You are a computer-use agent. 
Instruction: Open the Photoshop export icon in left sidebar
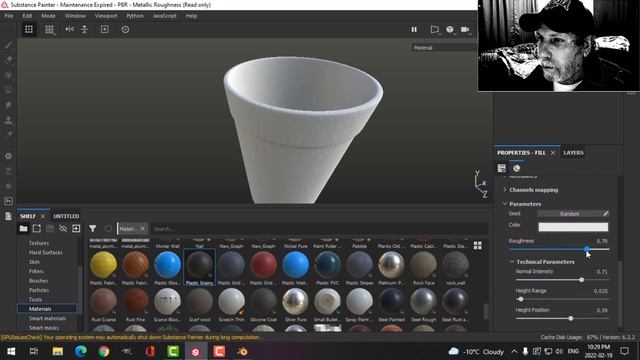coord(8,201)
